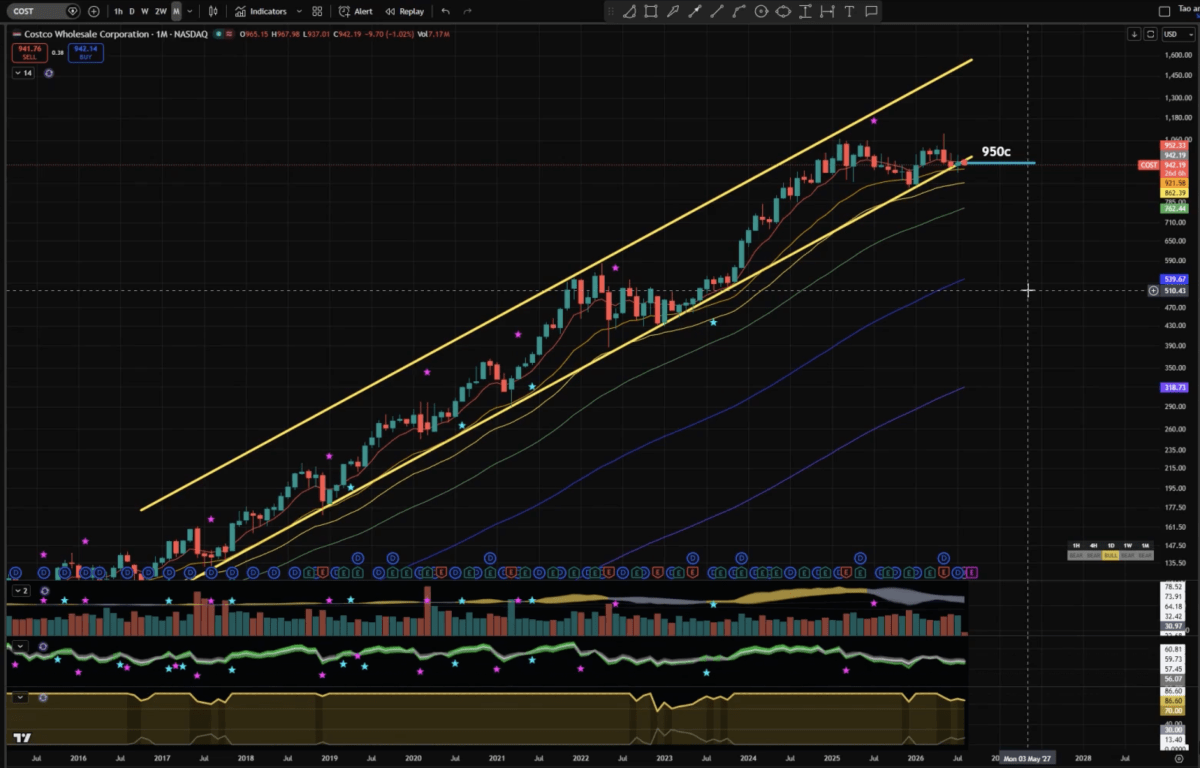Click the eye icon inside symbol box
The height and width of the screenshot is (768, 1200).
[72, 11]
